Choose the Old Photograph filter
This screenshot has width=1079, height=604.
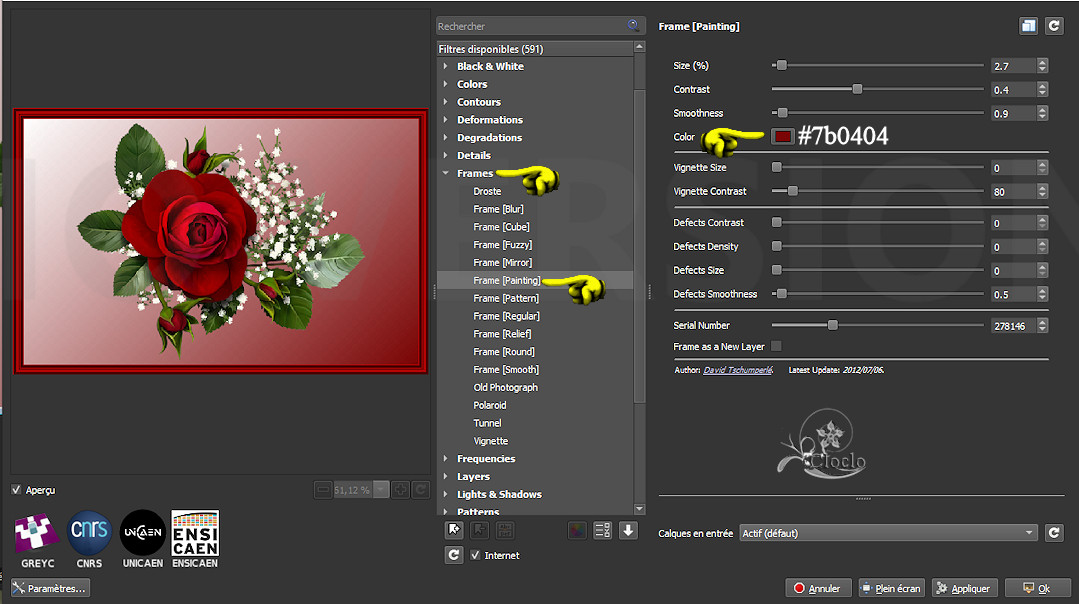click(x=505, y=388)
